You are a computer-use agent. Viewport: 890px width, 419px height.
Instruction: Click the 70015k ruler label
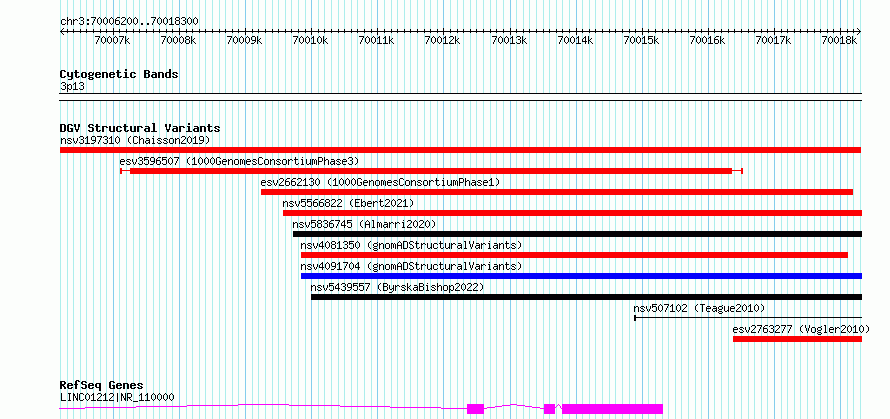641,40
